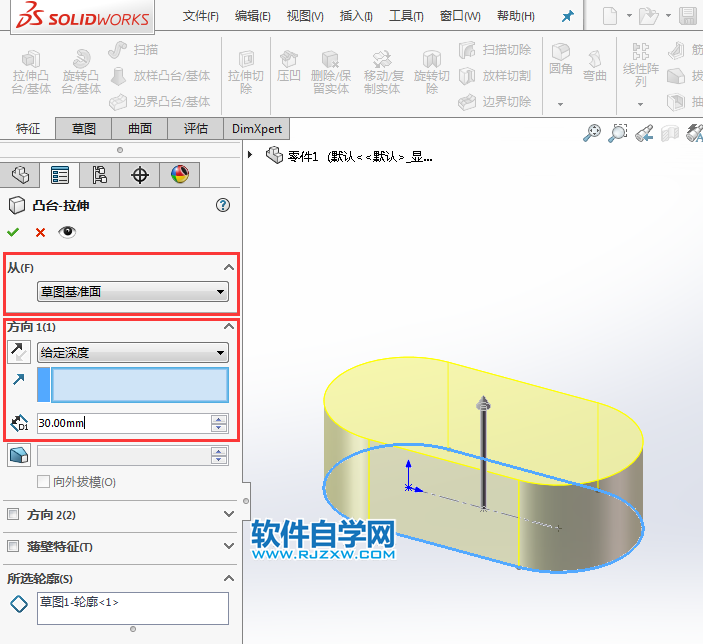Open the DimXpertManager crosshair tab icon
This screenshot has width=703, height=644.
(139, 175)
